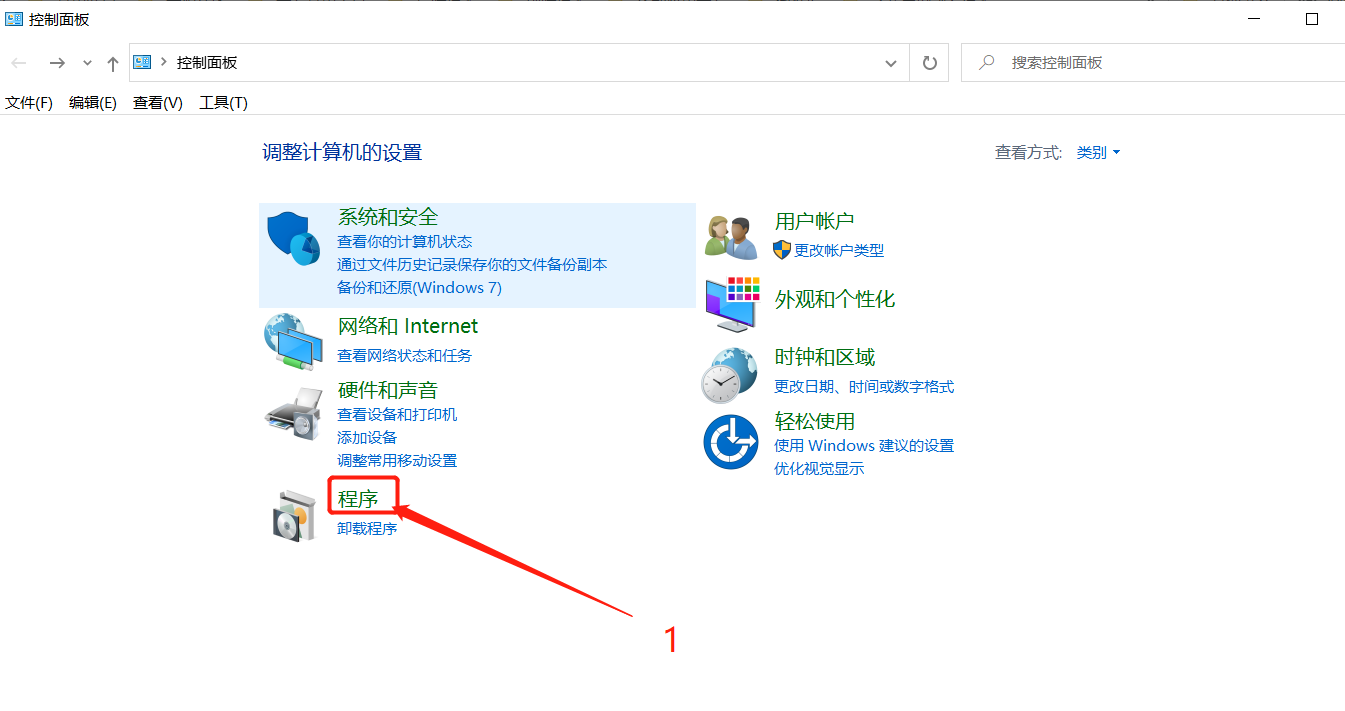
Task: Click the Programs disc box icon
Action: pyautogui.click(x=293, y=515)
